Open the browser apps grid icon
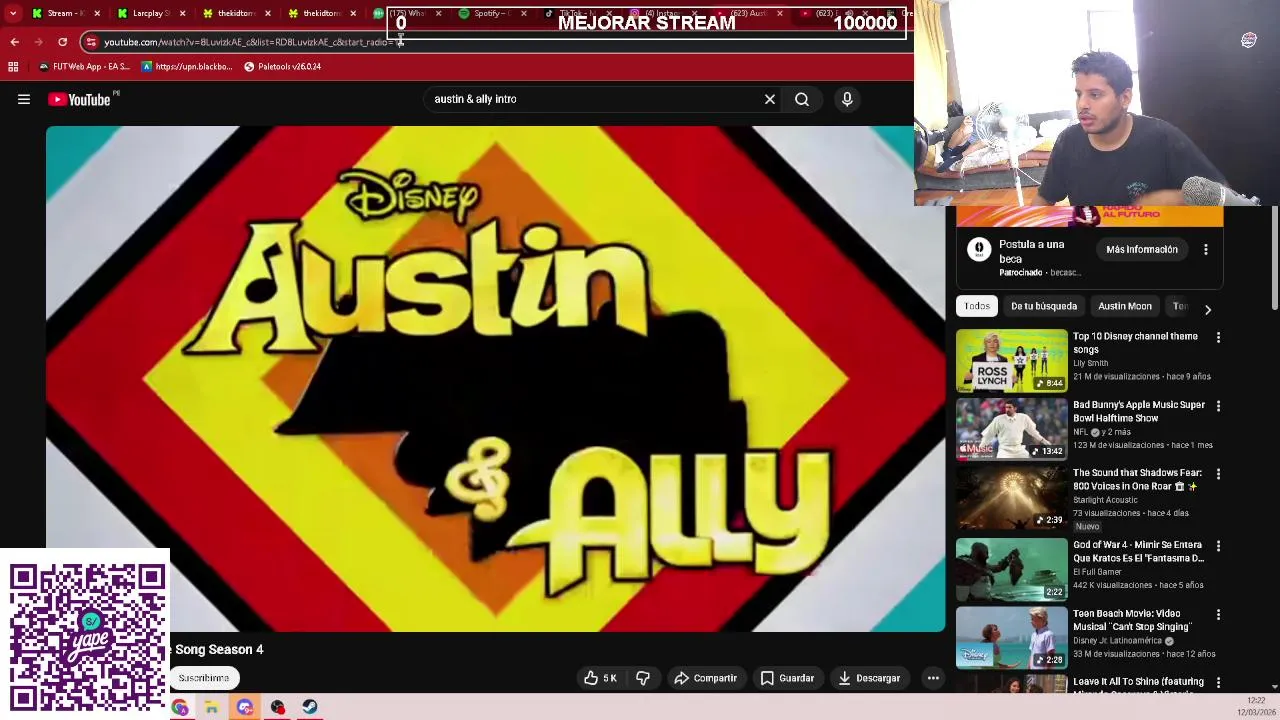The image size is (1280, 720). pyautogui.click(x=13, y=67)
